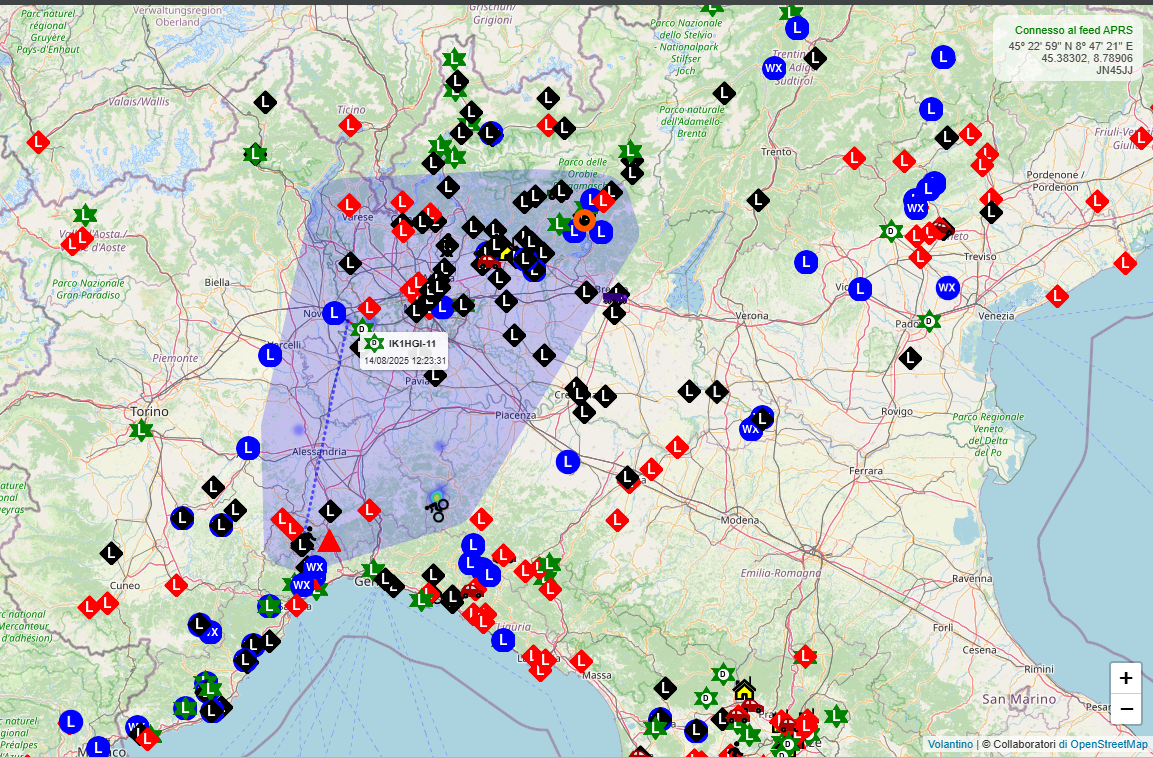This screenshot has height=758, width=1153.
Task: Click the black L diamond at Pavia
Action: coord(435,375)
